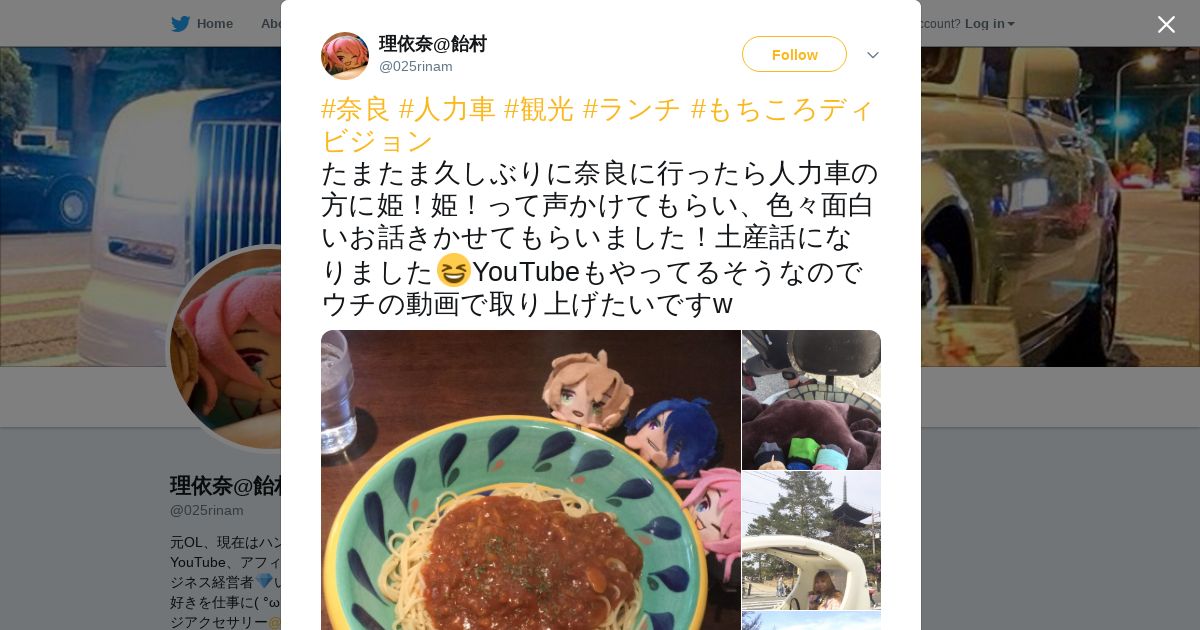The image size is (1200, 630).
Task: Follow the user 理依奈@飴村
Action: tap(794, 54)
